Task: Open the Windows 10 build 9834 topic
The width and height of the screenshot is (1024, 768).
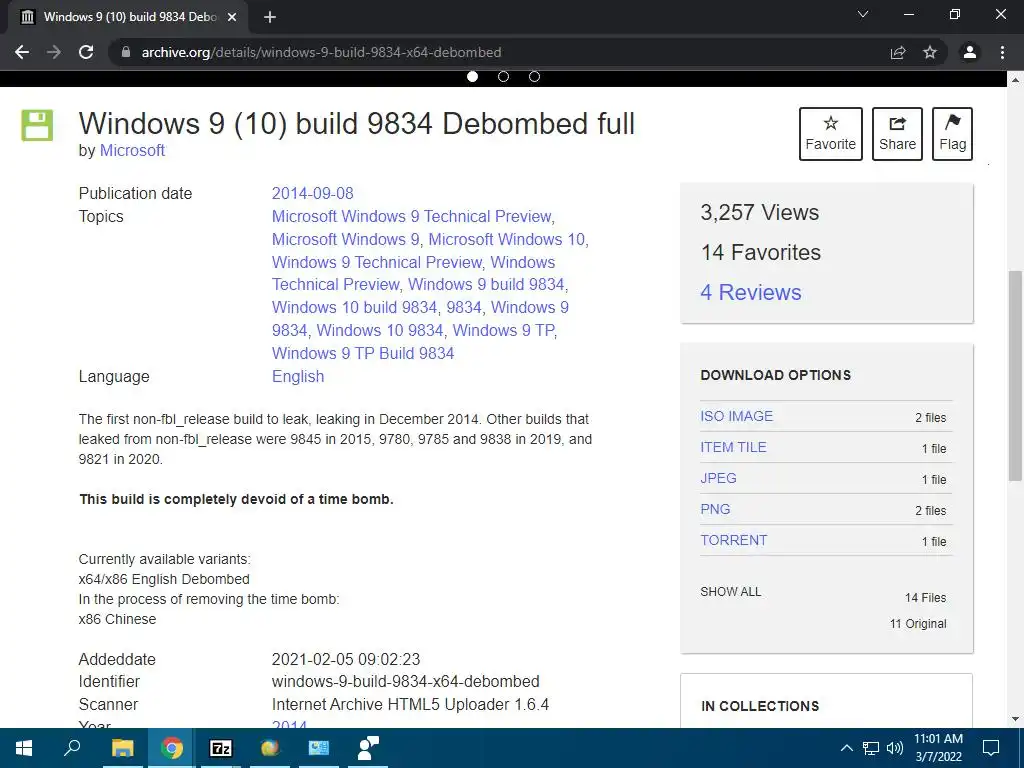Action: tap(355, 307)
